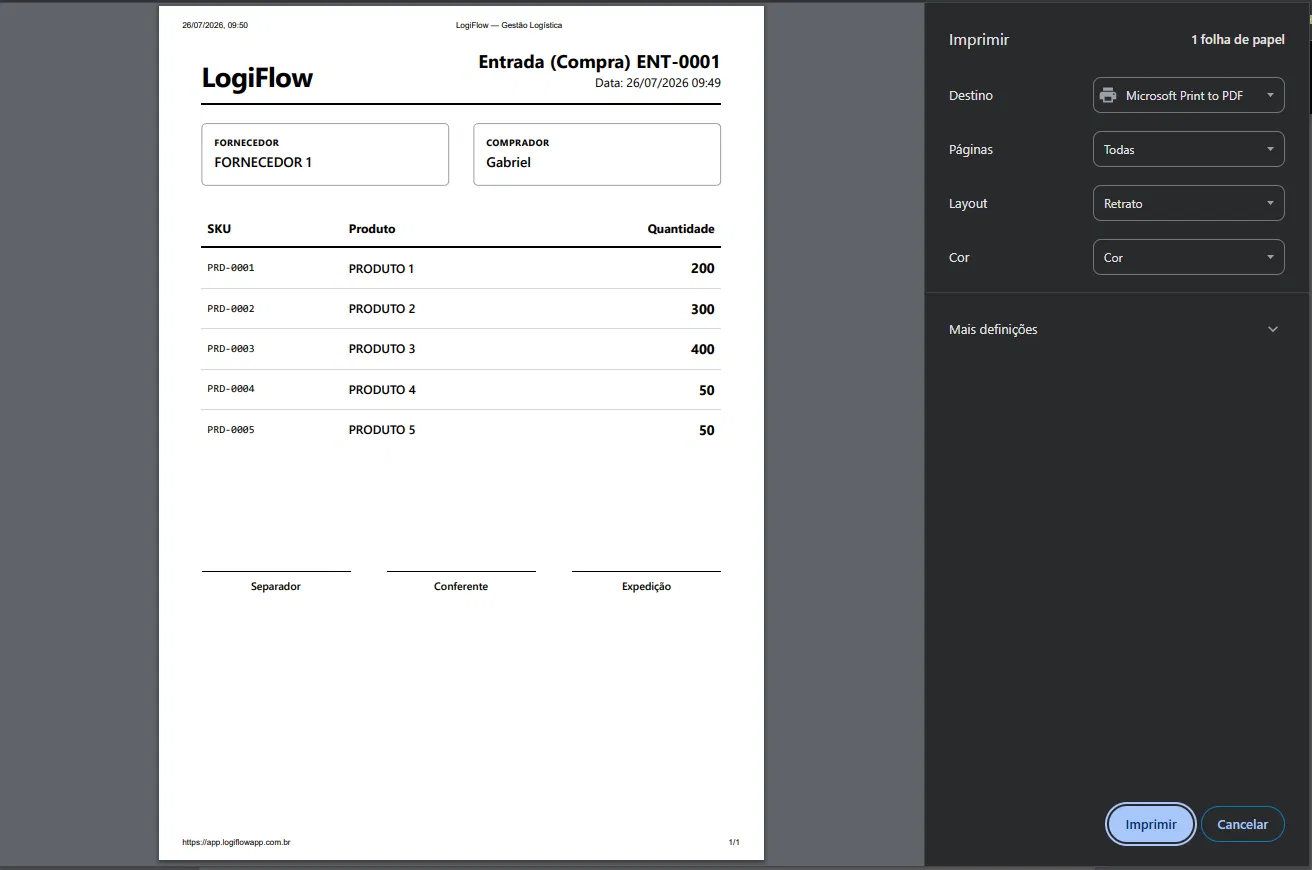Click quantity 400 for PRODUTO 3
Viewport: 1312px width, 870px height.
point(703,349)
